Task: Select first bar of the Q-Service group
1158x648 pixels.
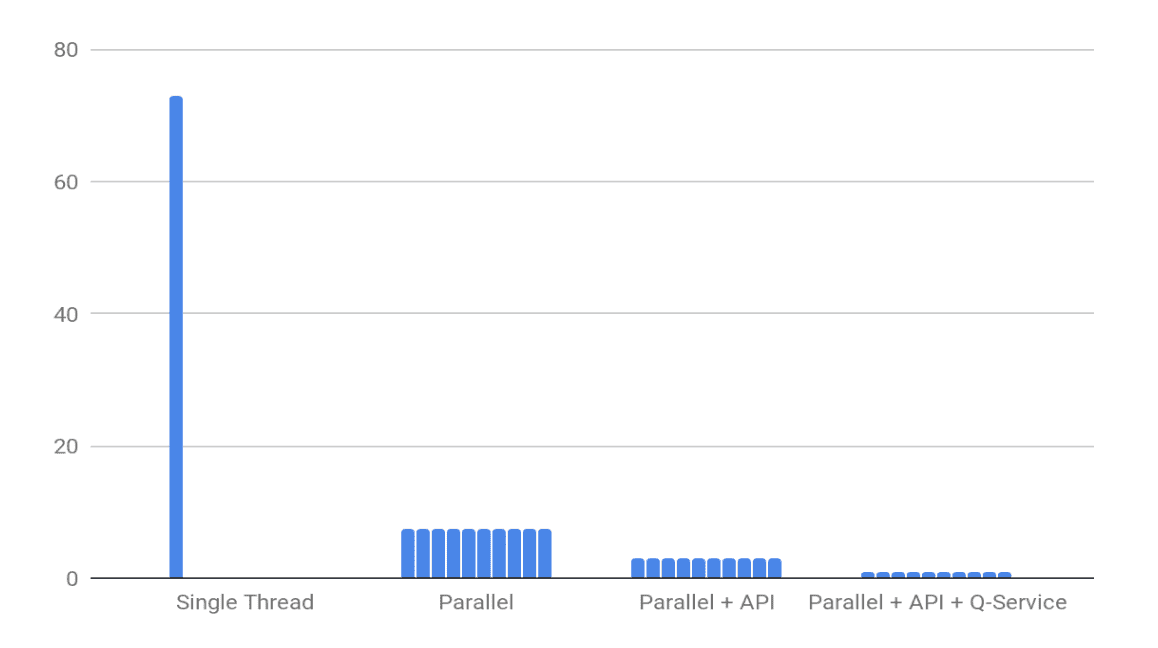Action: [x=868, y=575]
